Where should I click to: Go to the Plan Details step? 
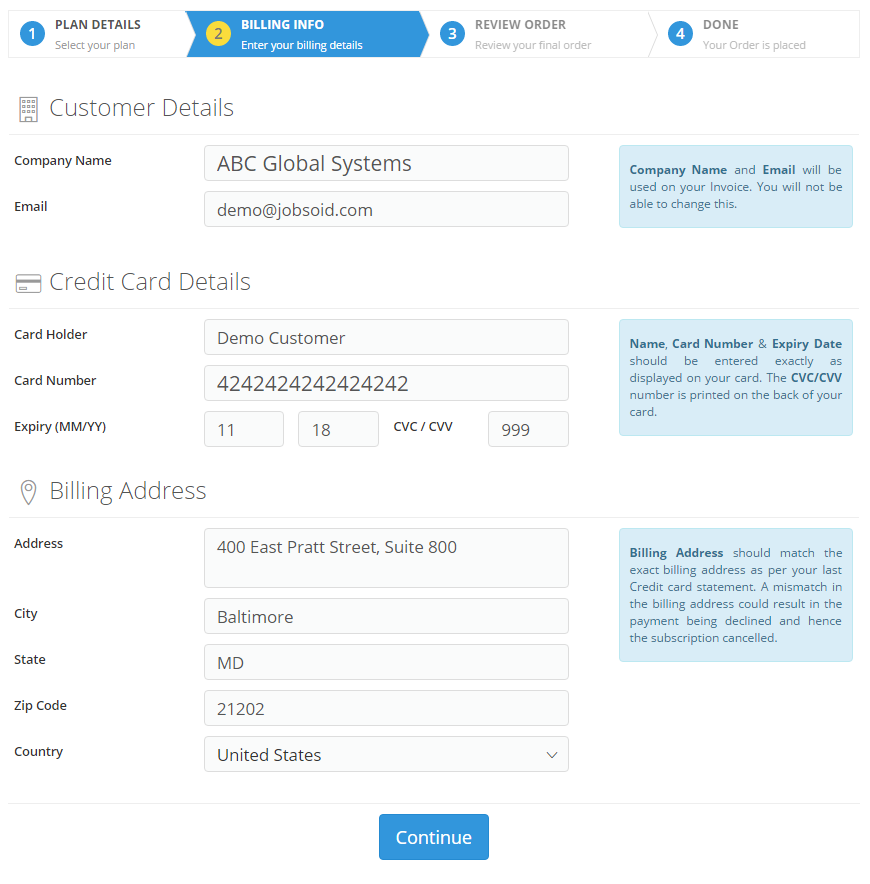98,34
